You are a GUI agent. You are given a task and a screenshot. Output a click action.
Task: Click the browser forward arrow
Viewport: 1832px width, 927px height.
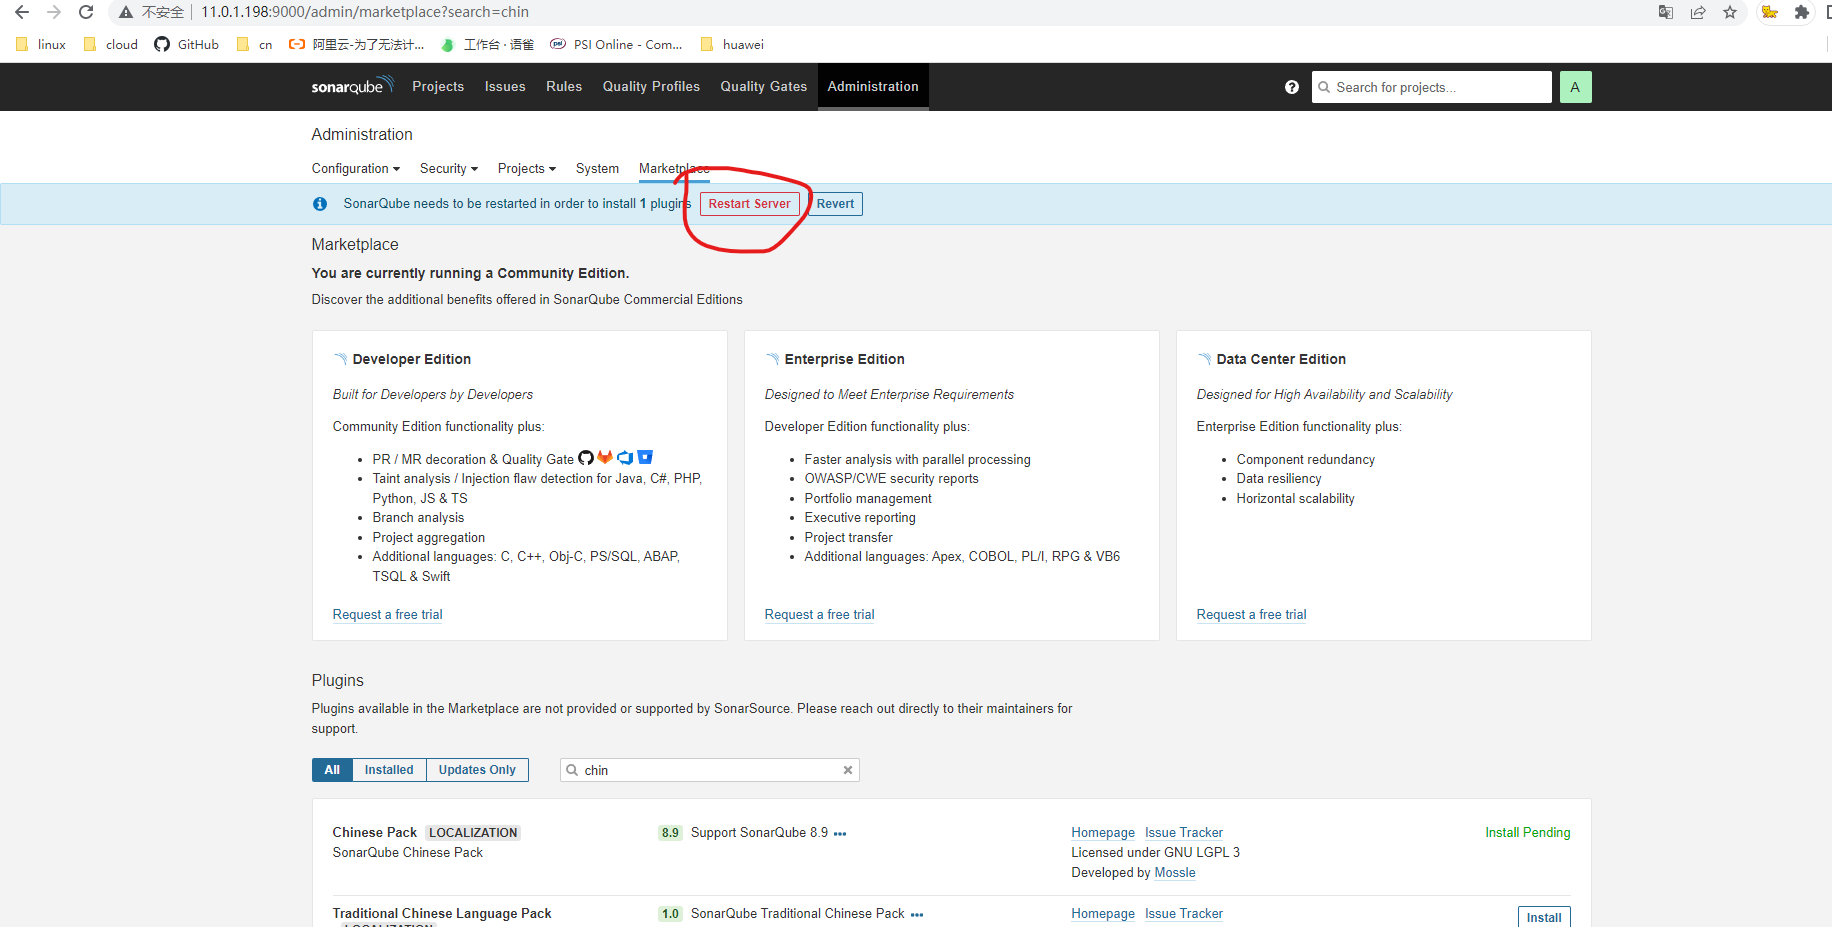(54, 12)
